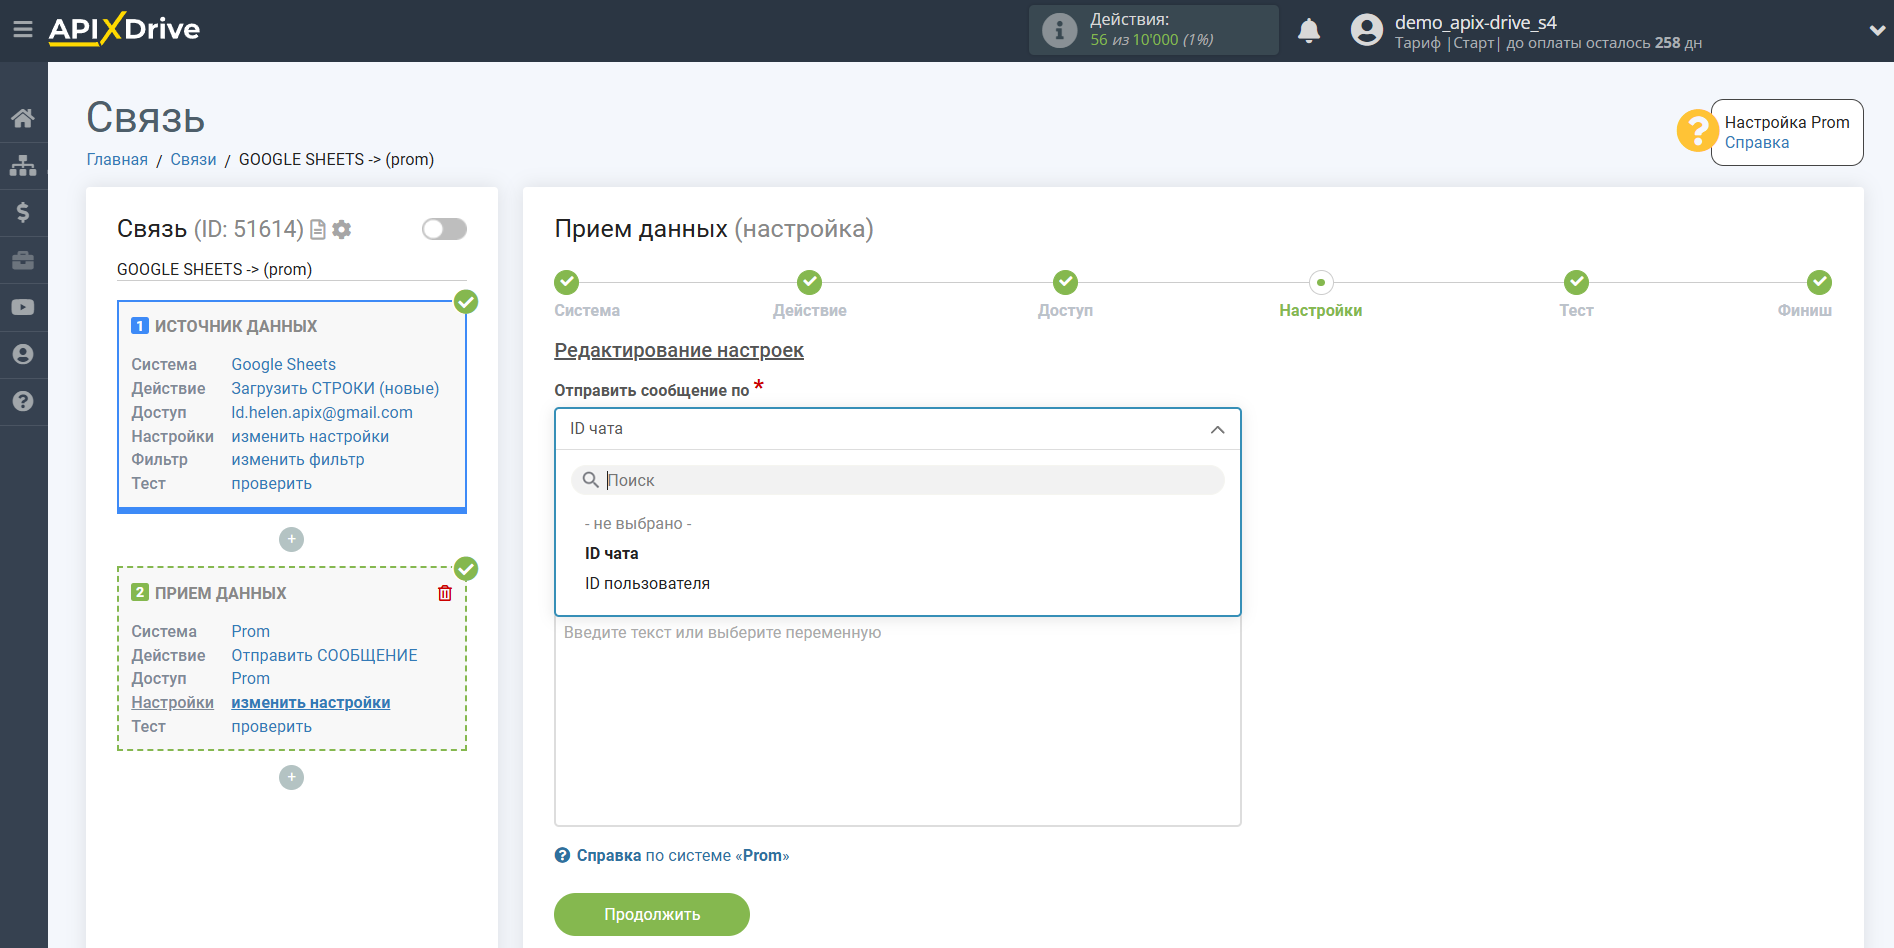Image resolution: width=1894 pixels, height=948 pixels.
Task: Click the 'ИСТОЧНИК ДАННЫХ' block header
Action: coord(236,327)
